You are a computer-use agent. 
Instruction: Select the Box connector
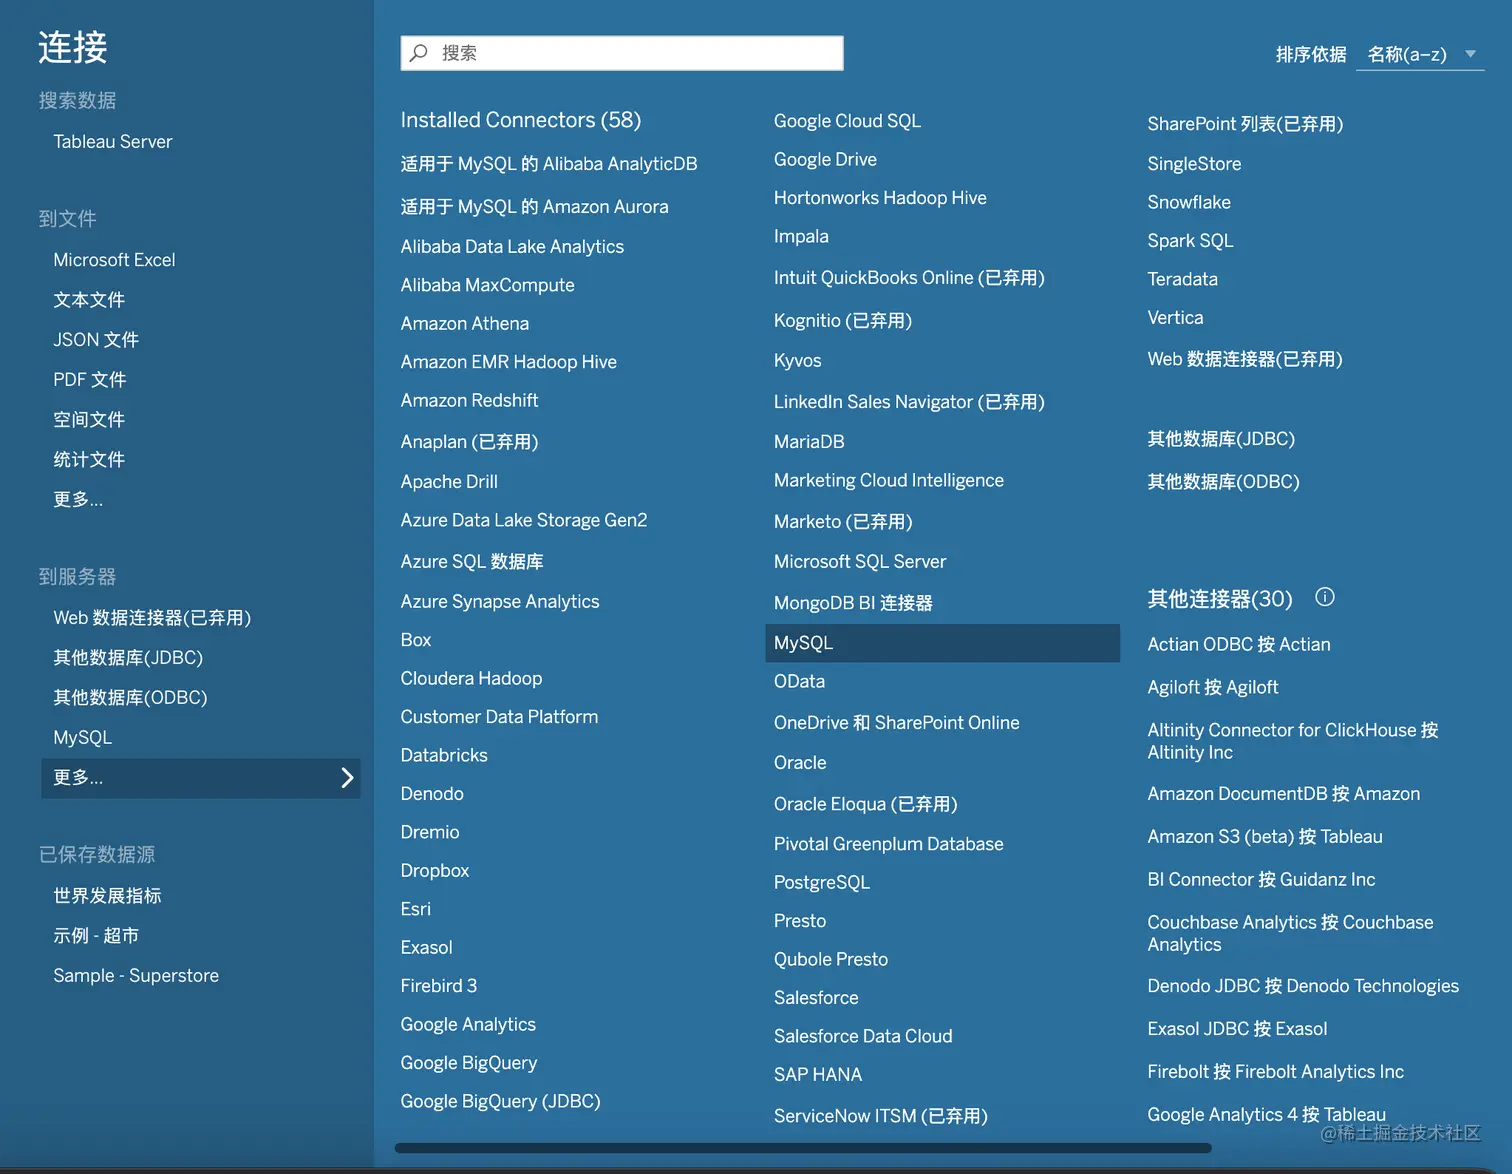(416, 640)
